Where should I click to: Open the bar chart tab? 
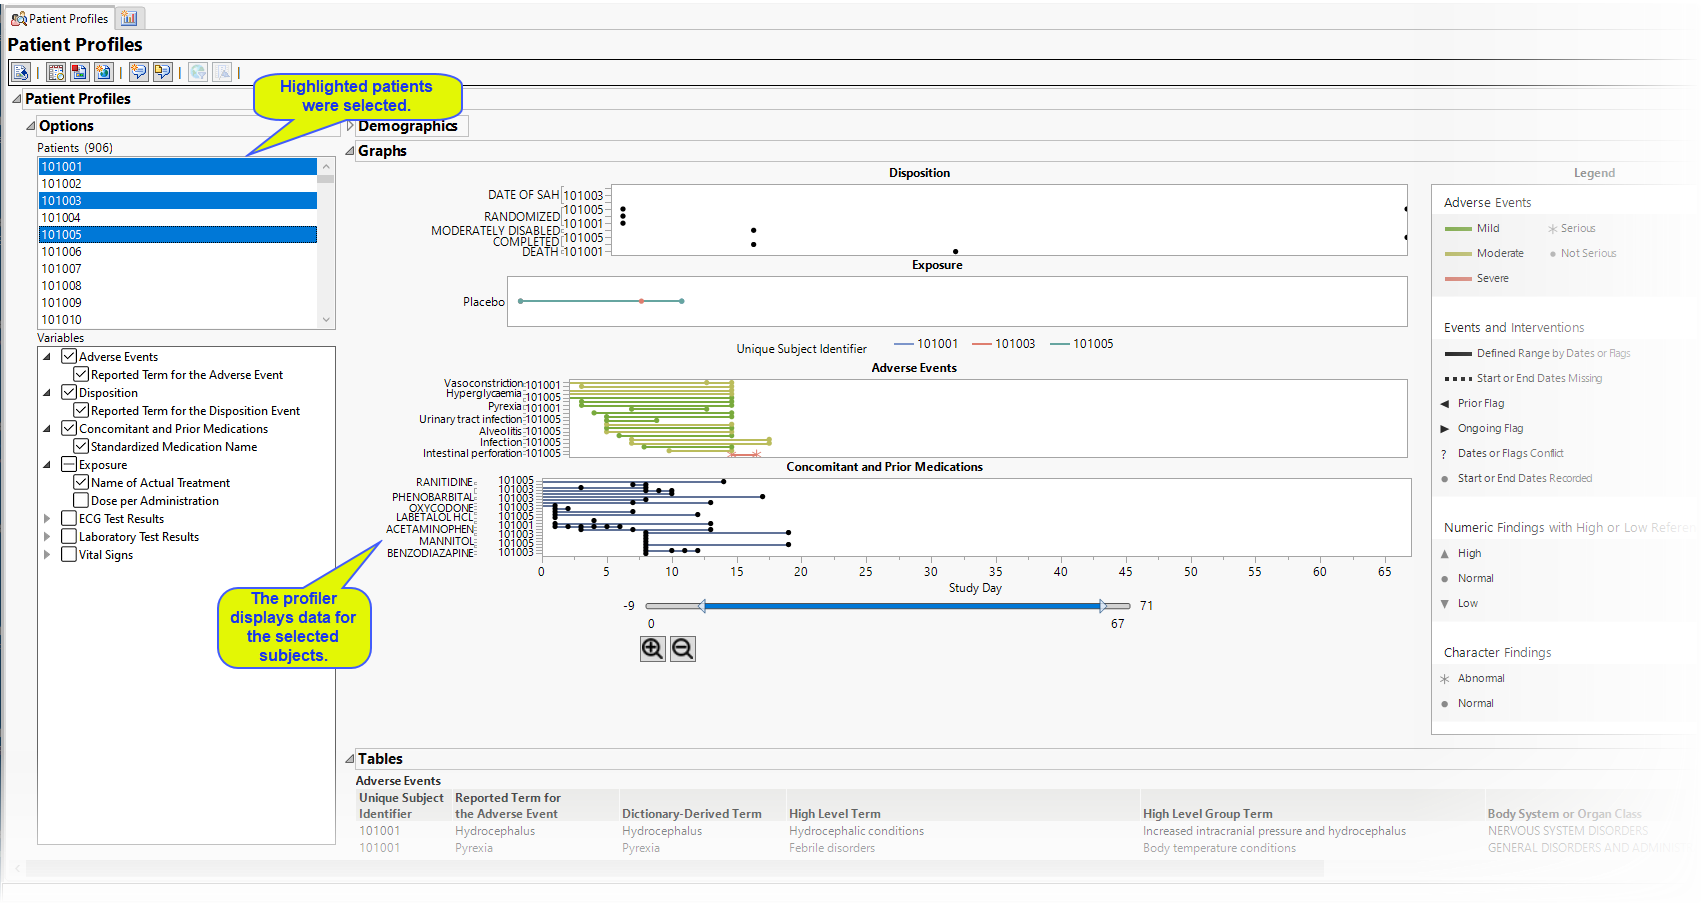130,18
